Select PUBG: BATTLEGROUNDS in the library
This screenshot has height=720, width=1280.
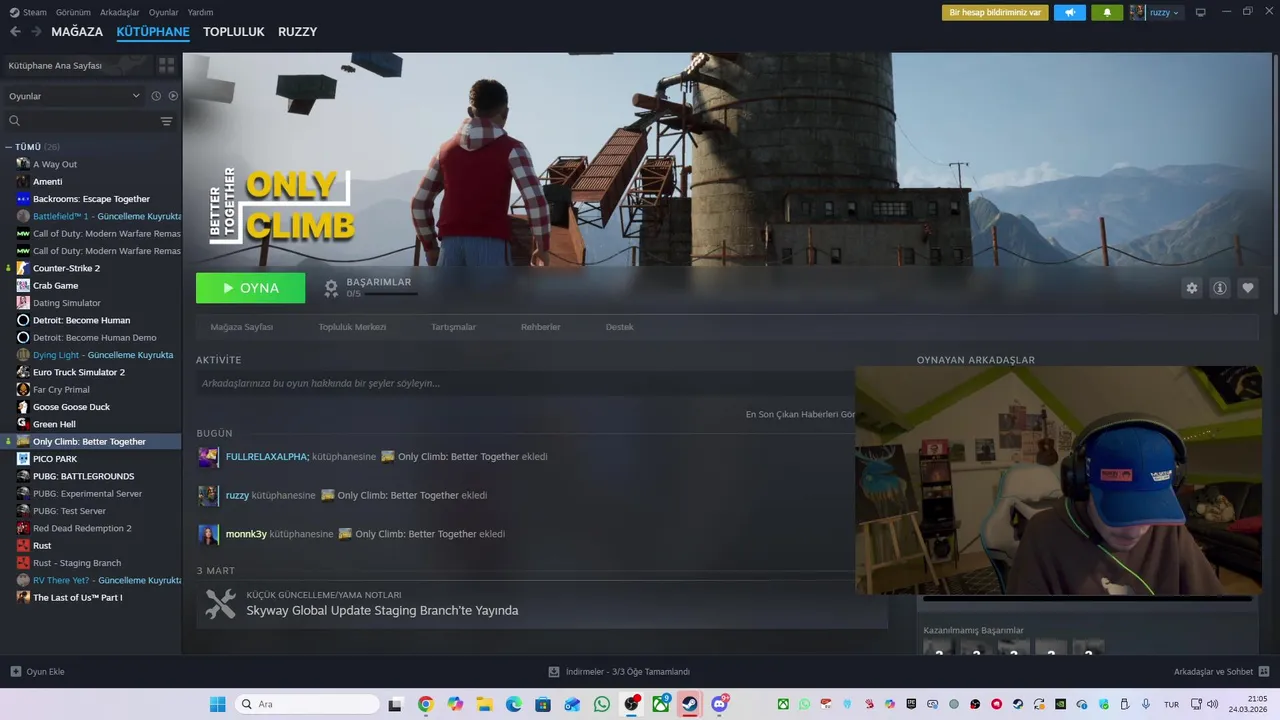[x=83, y=476]
